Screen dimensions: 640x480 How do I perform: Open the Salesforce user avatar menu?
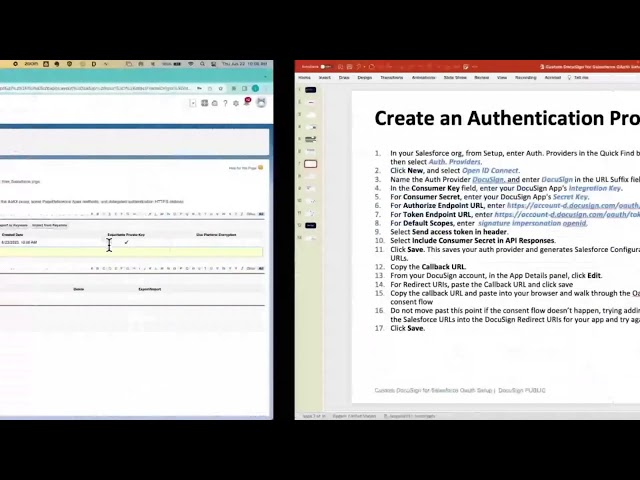[x=261, y=103]
